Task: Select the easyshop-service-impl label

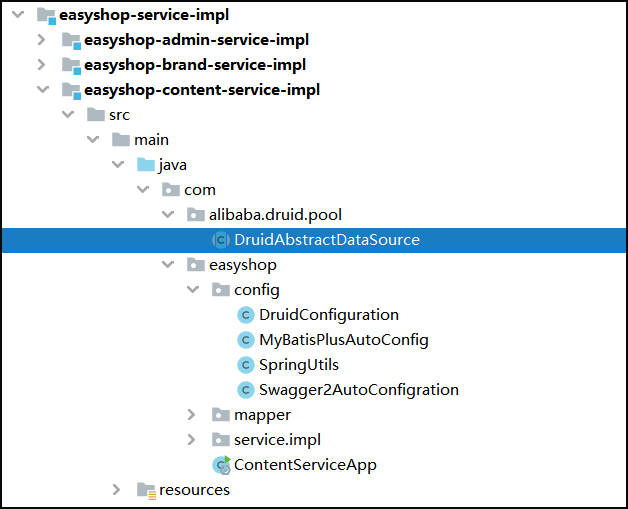Action: (x=144, y=15)
